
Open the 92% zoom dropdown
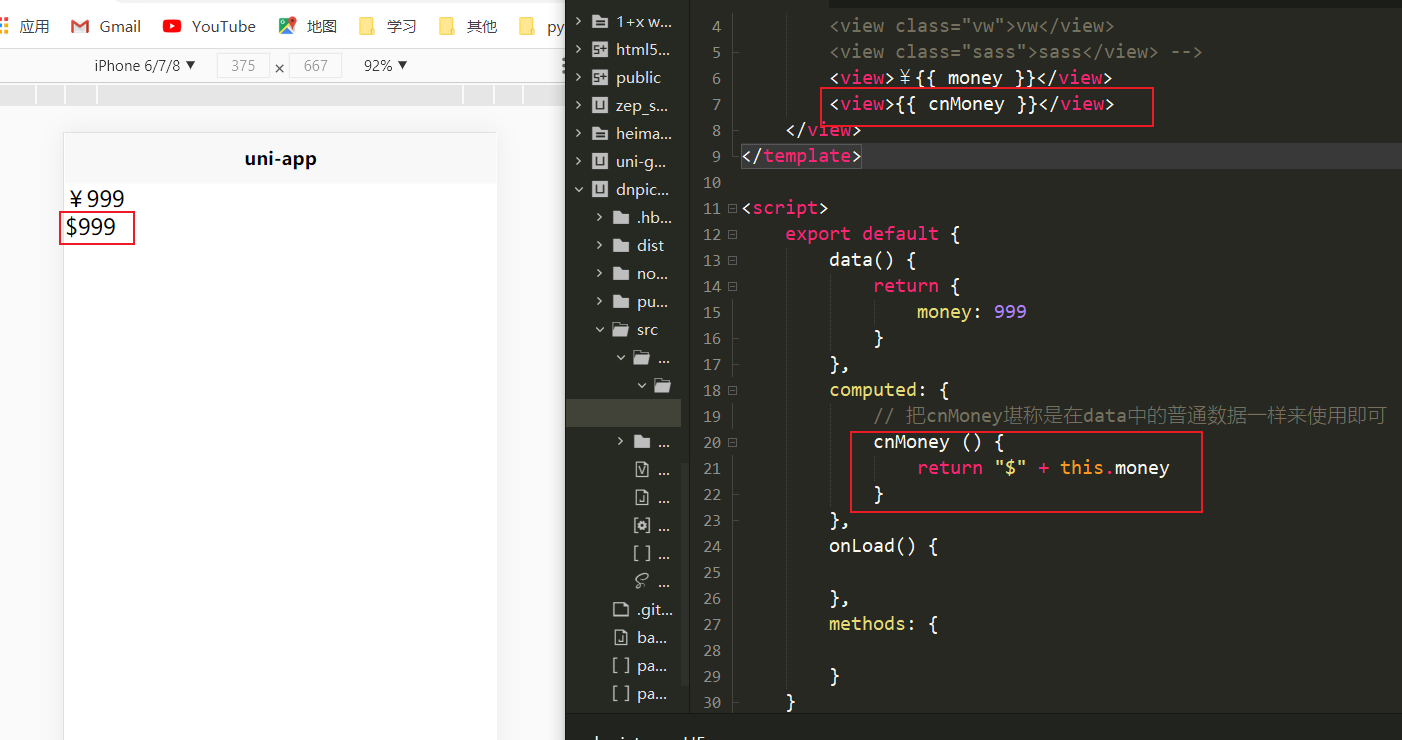pos(386,65)
